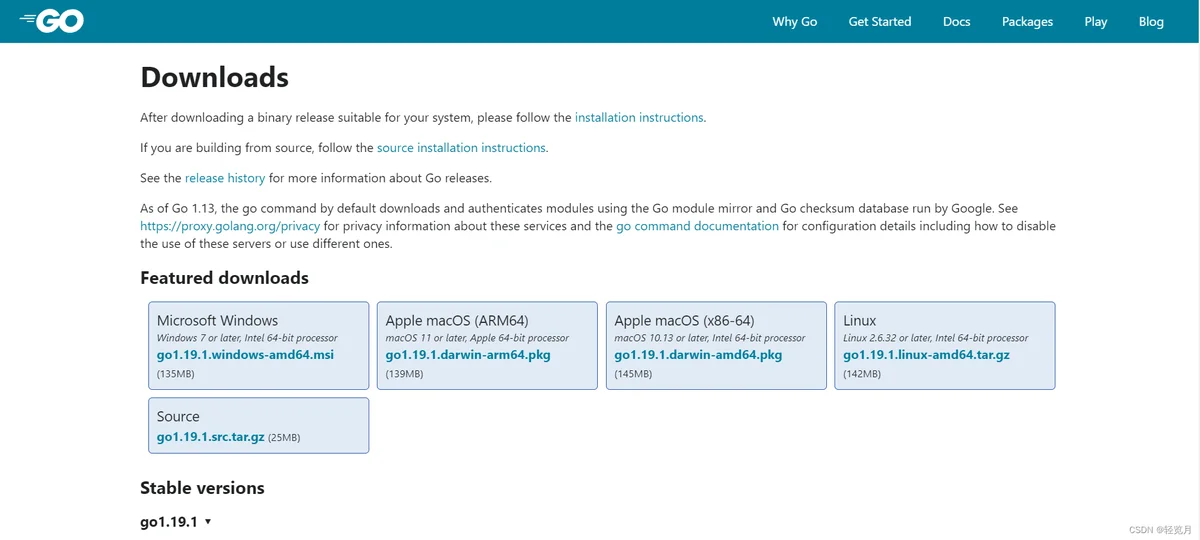Viewport: 1200px width, 540px height.
Task: Click the (139MB) size label
Action: 404,374
